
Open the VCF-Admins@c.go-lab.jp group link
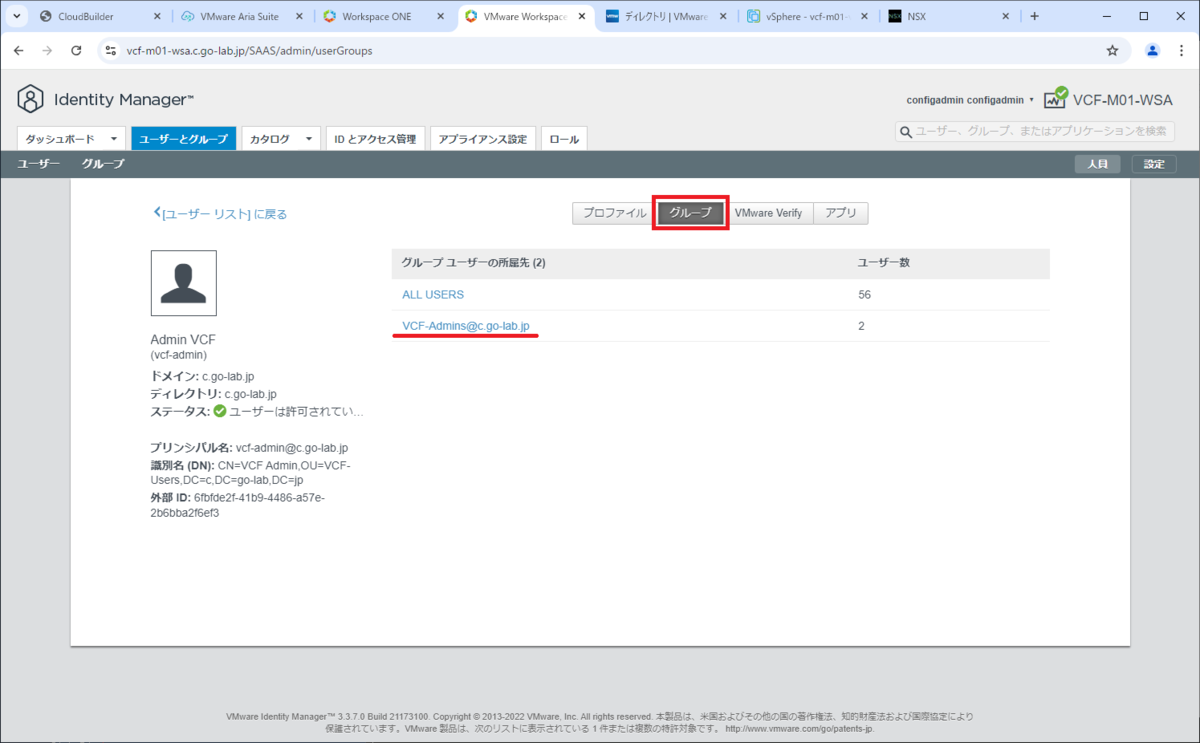pos(465,326)
